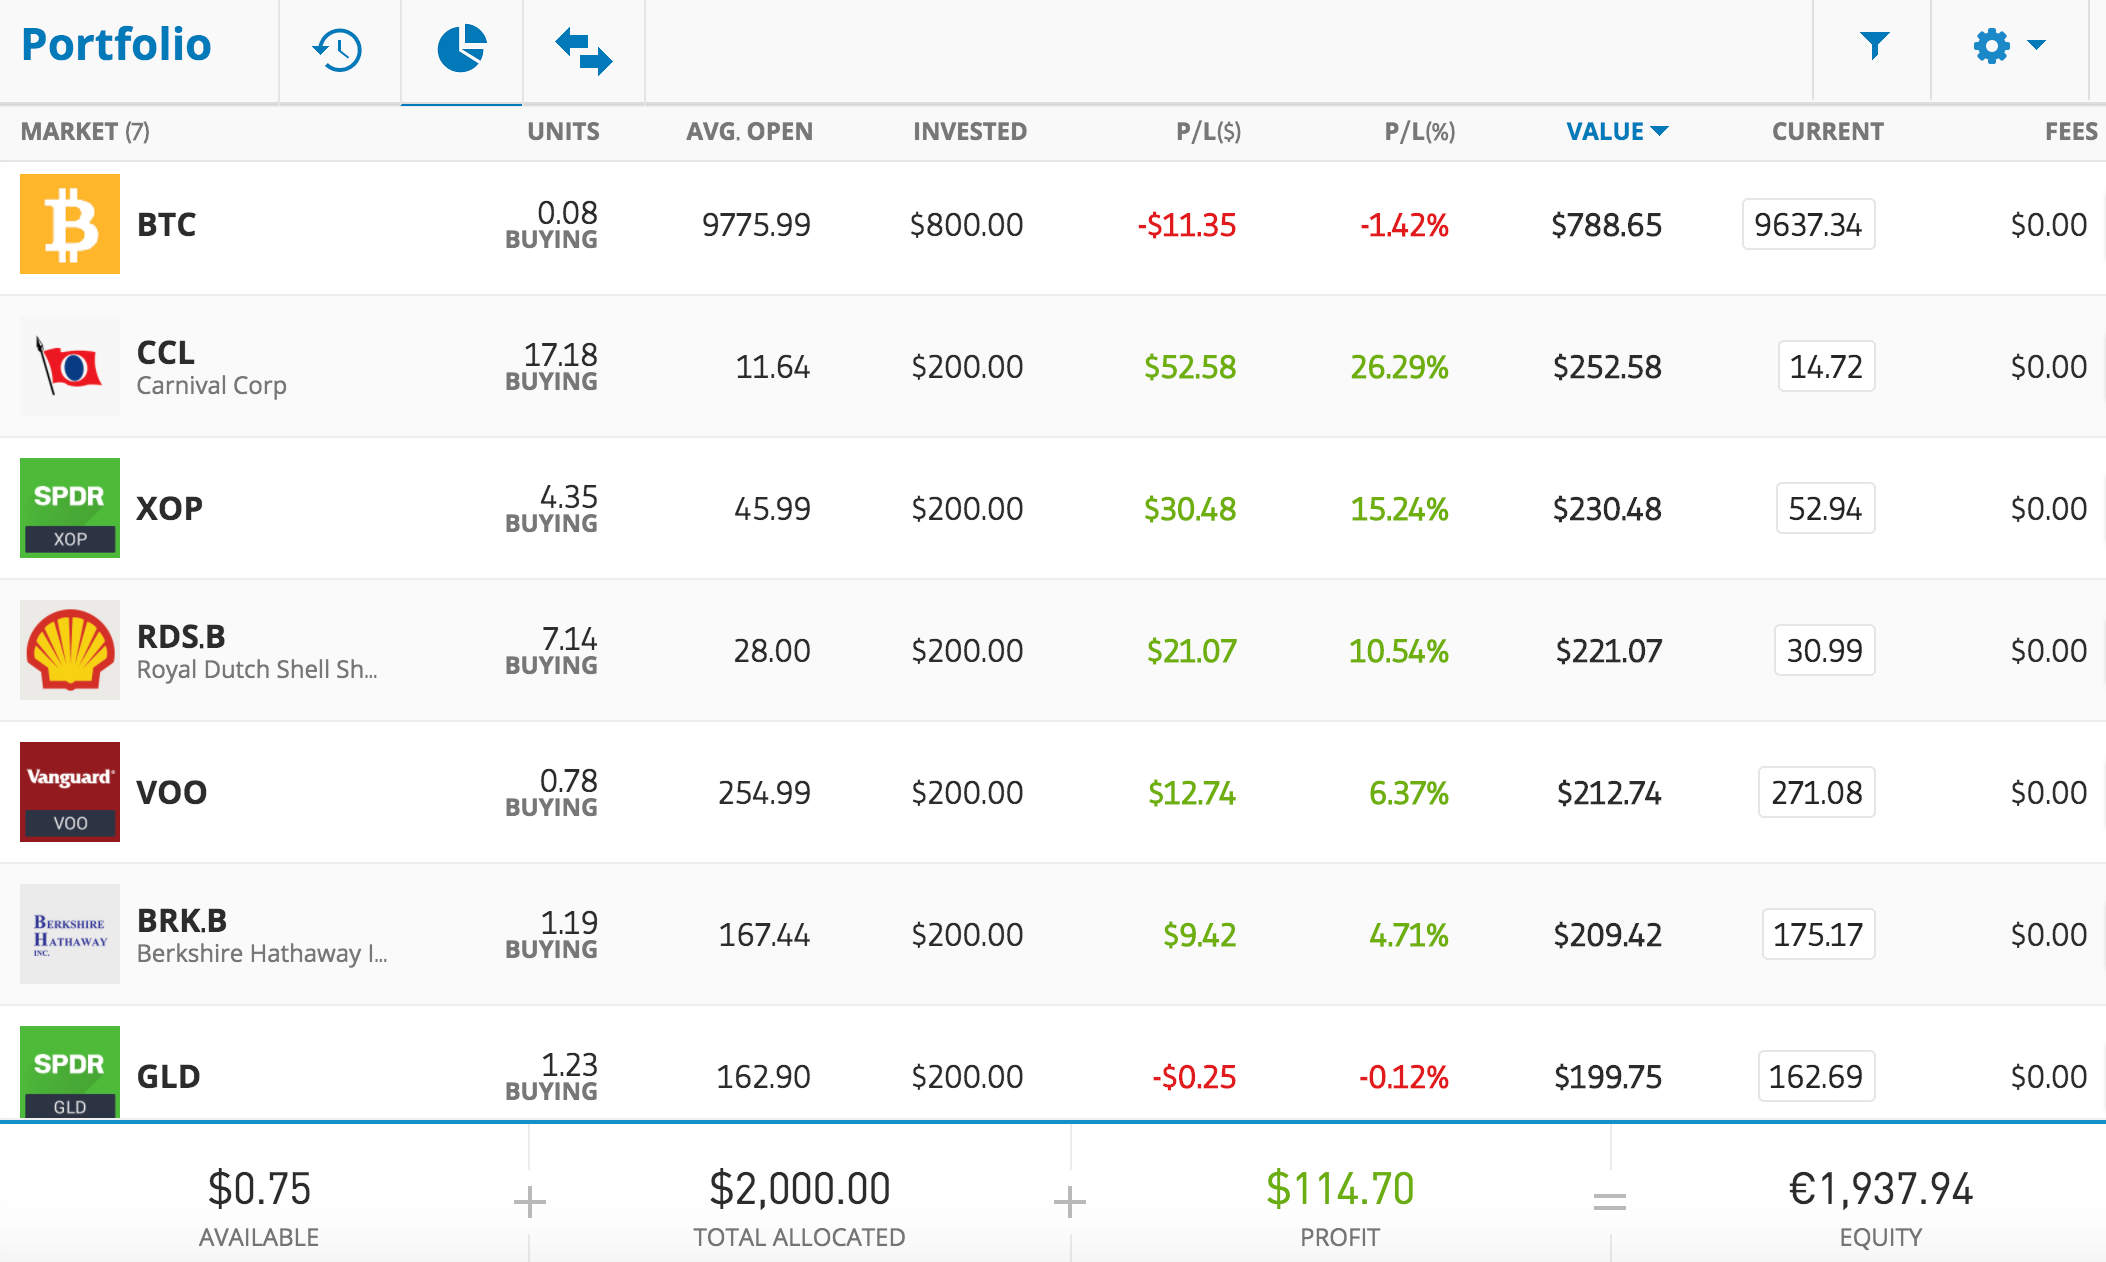Click CCL profit percentage 26.29%
Screen dimensions: 2106x1262
pos(1399,367)
